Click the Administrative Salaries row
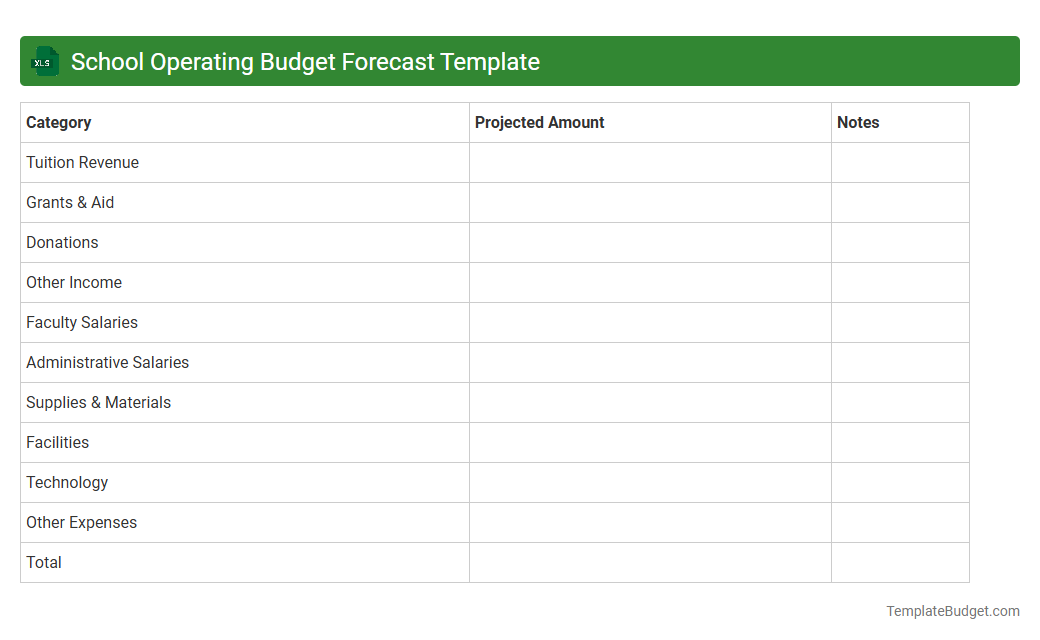The width and height of the screenshot is (1040, 640). pos(107,362)
